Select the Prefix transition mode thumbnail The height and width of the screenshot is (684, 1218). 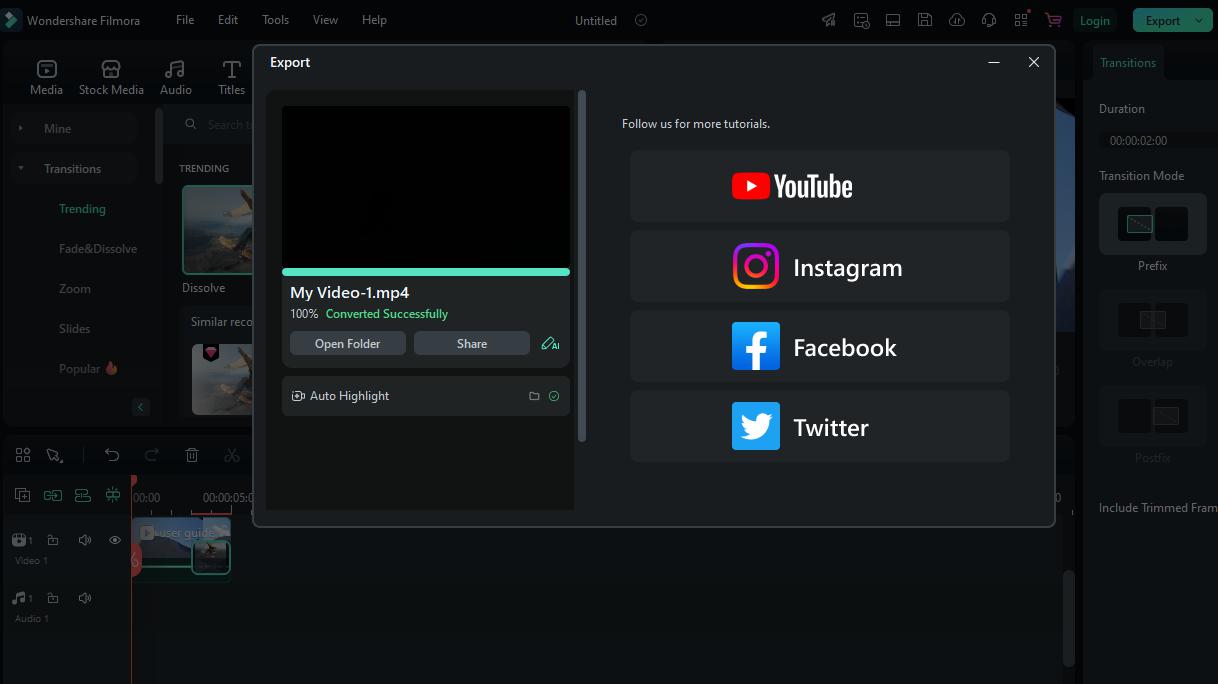coord(1152,224)
